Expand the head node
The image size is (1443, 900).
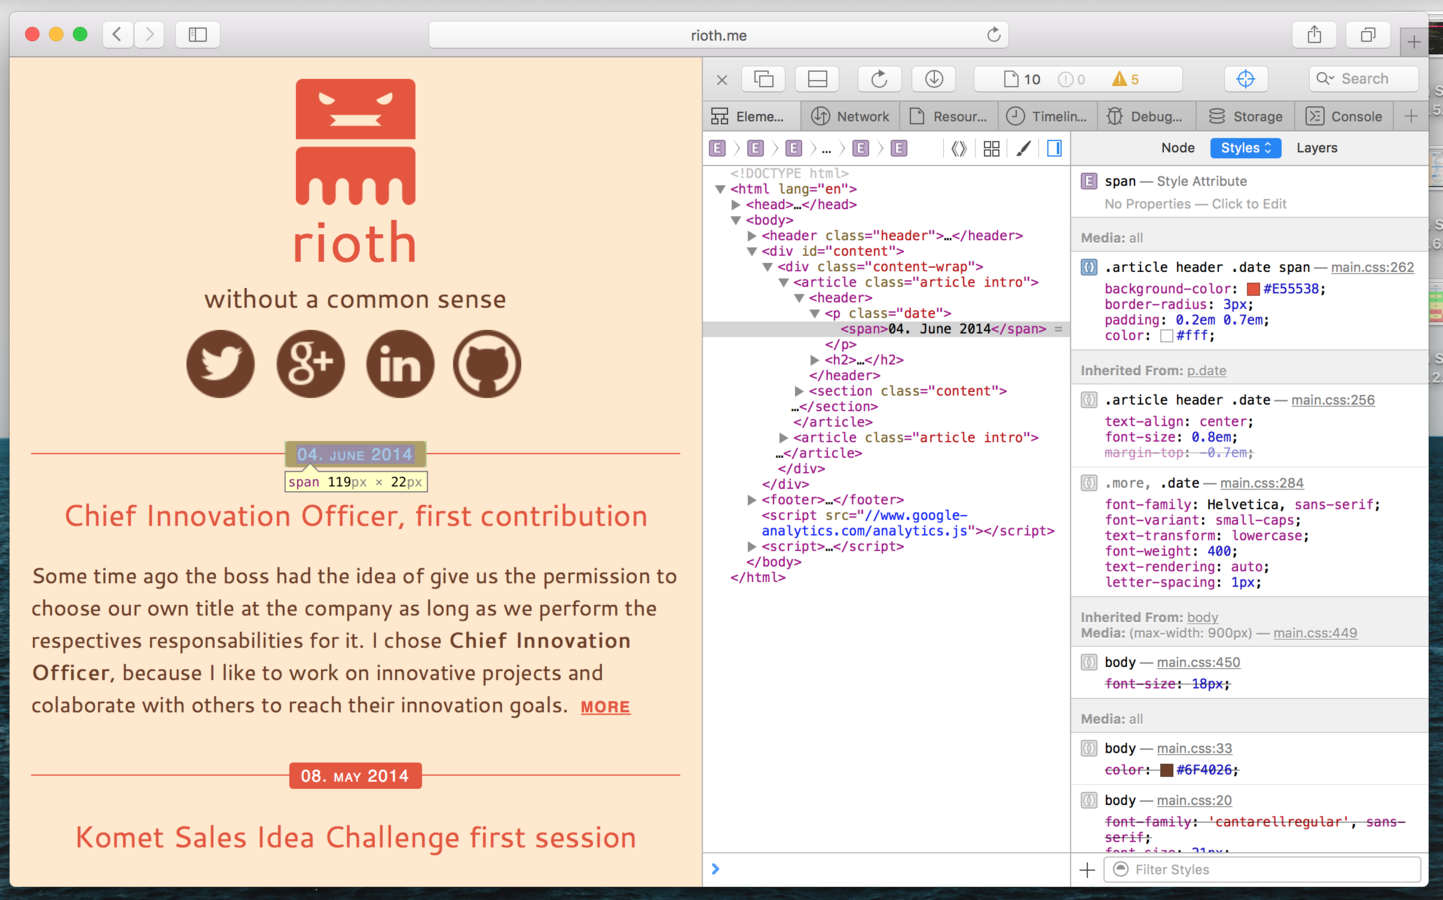736,205
